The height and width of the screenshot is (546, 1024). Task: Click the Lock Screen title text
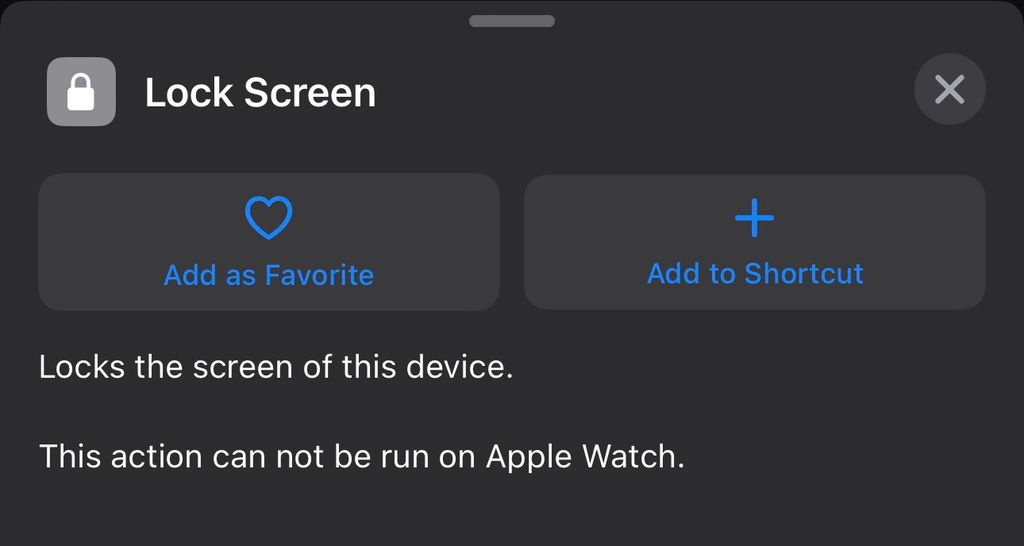pyautogui.click(x=260, y=92)
